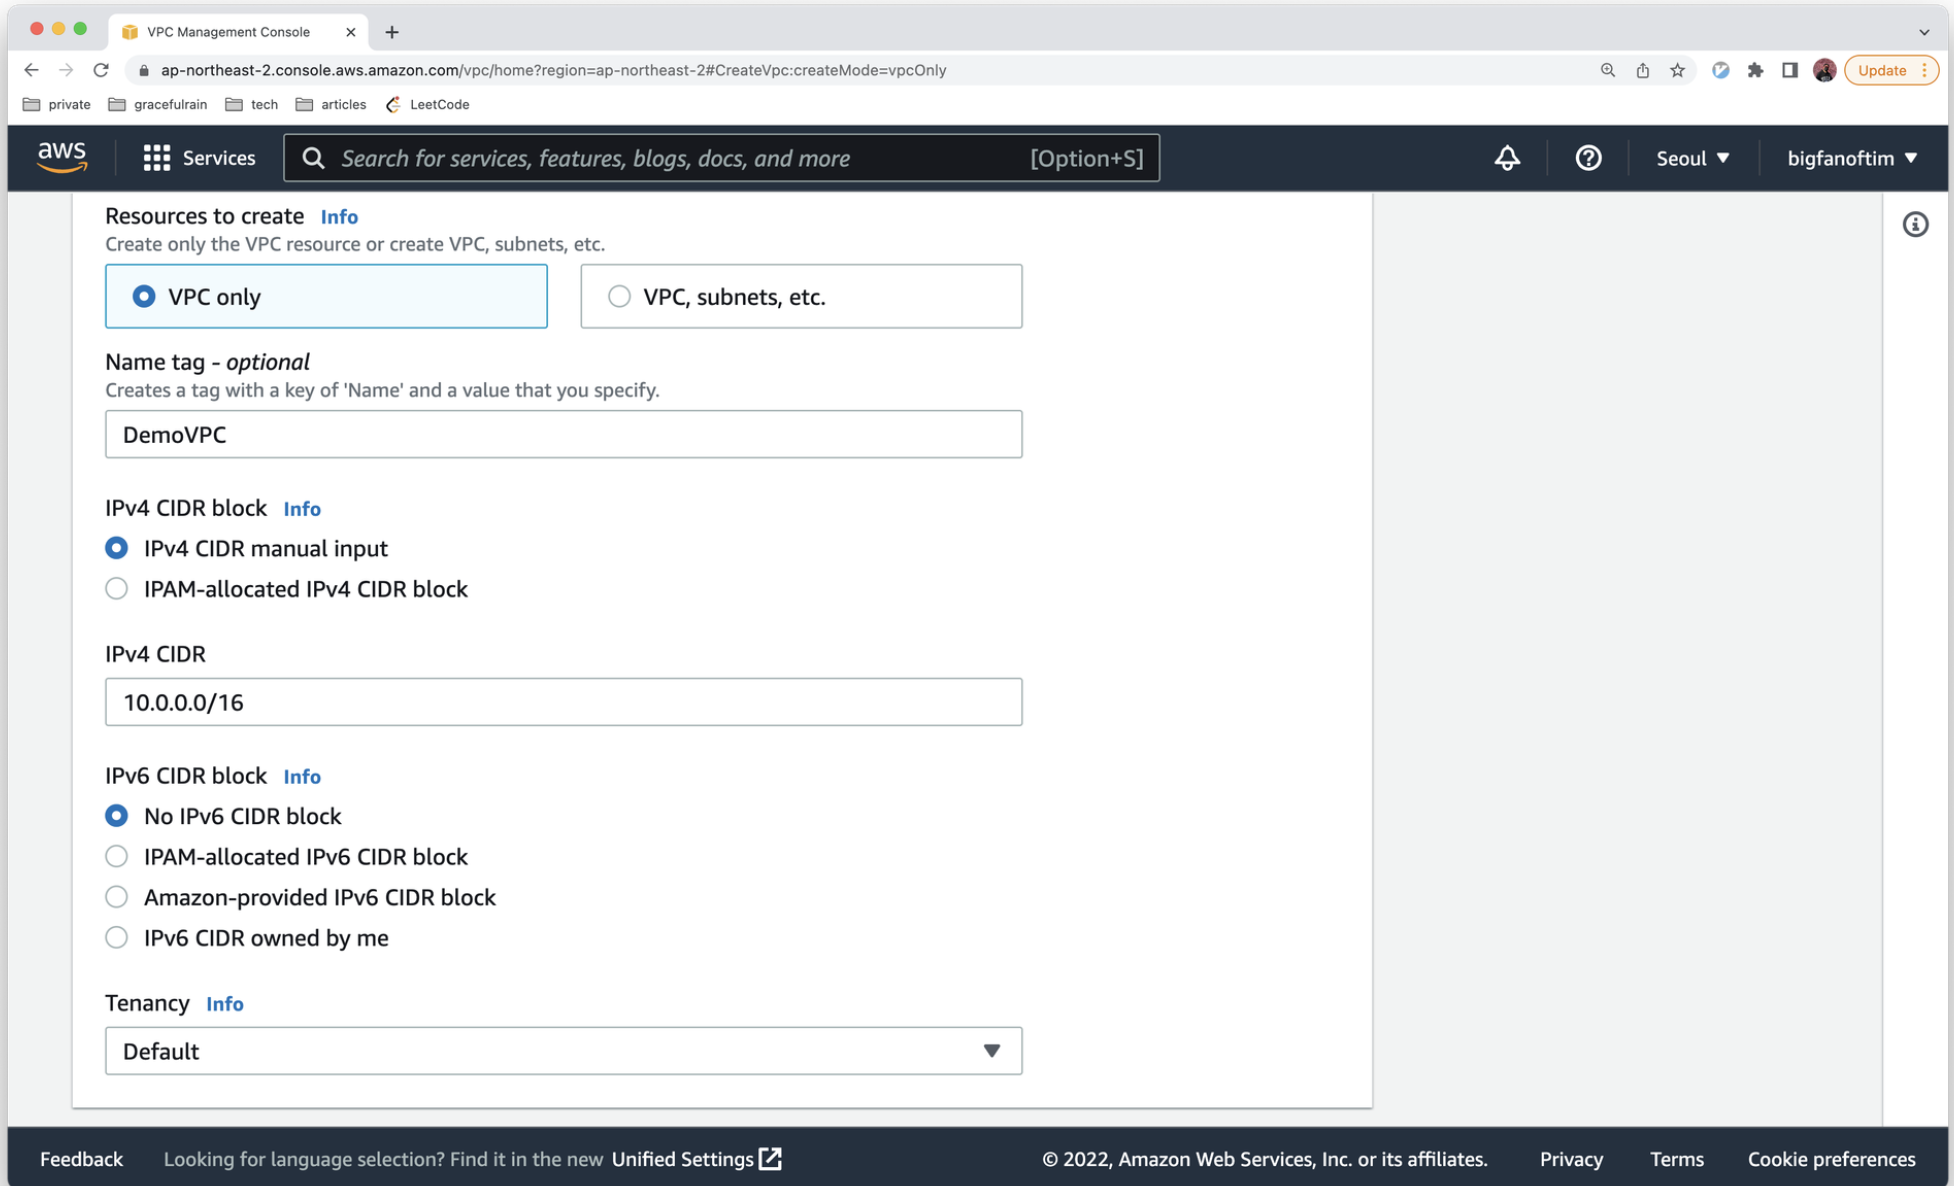This screenshot has width=1954, height=1186.
Task: Expand the Tenancy Default dropdown
Action: 563,1051
